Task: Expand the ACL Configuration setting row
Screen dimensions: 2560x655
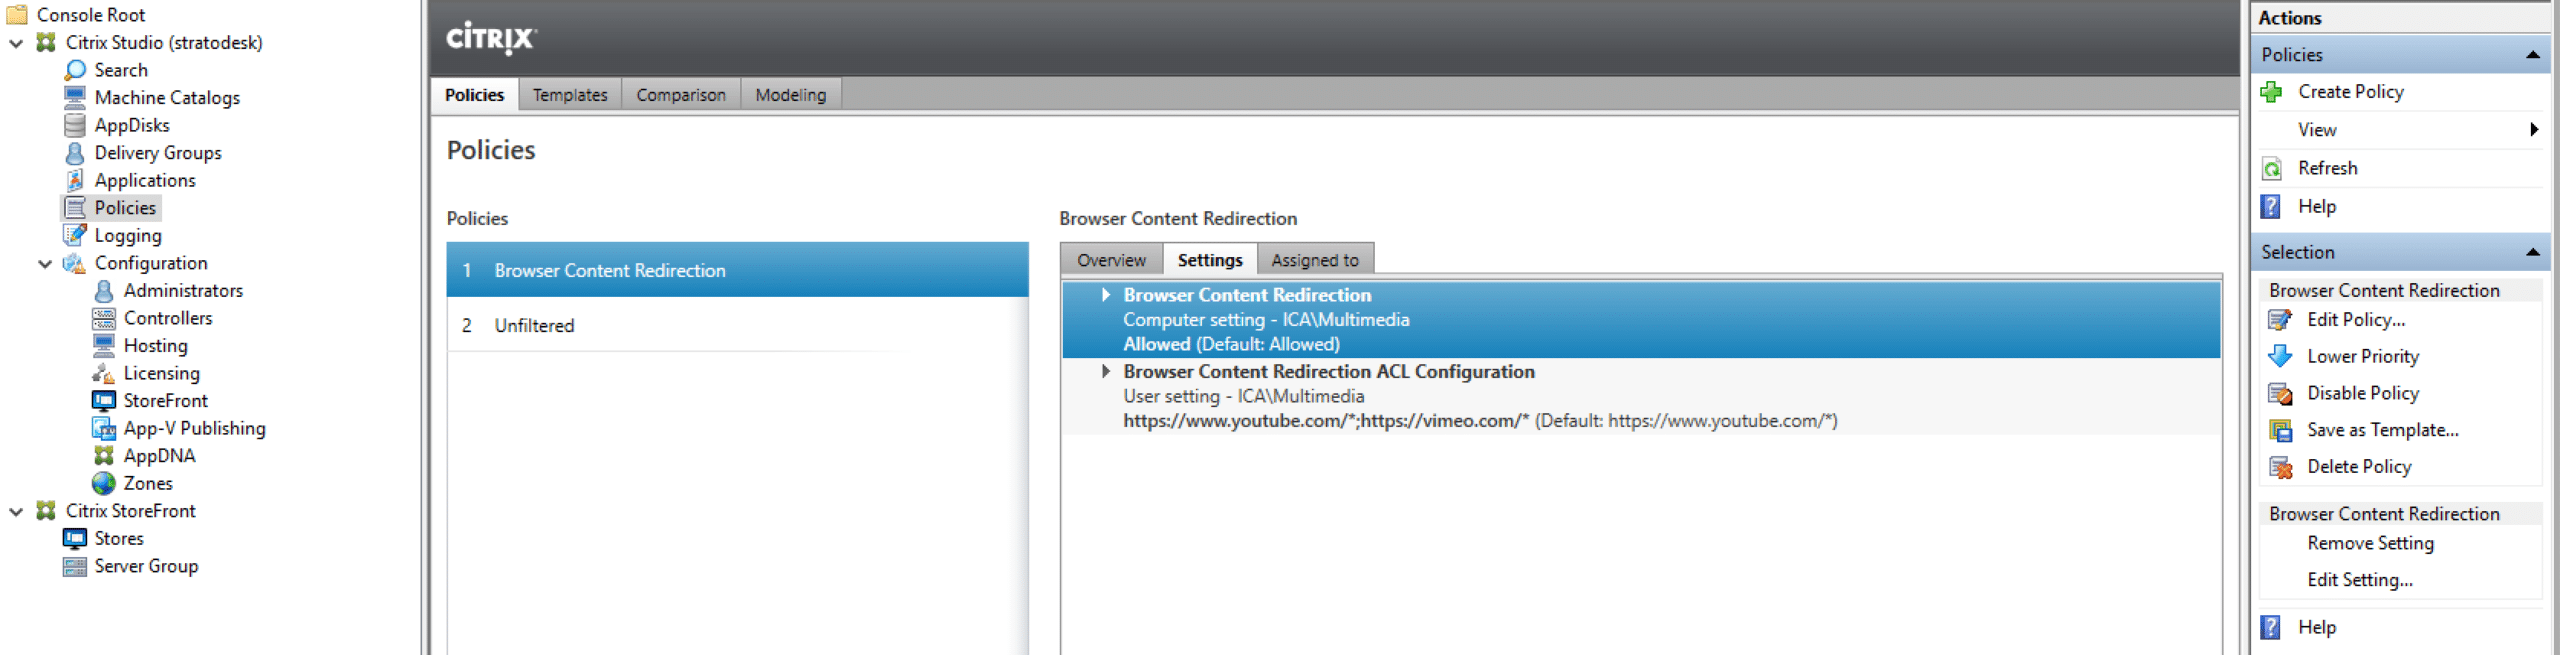Action: tap(1106, 371)
